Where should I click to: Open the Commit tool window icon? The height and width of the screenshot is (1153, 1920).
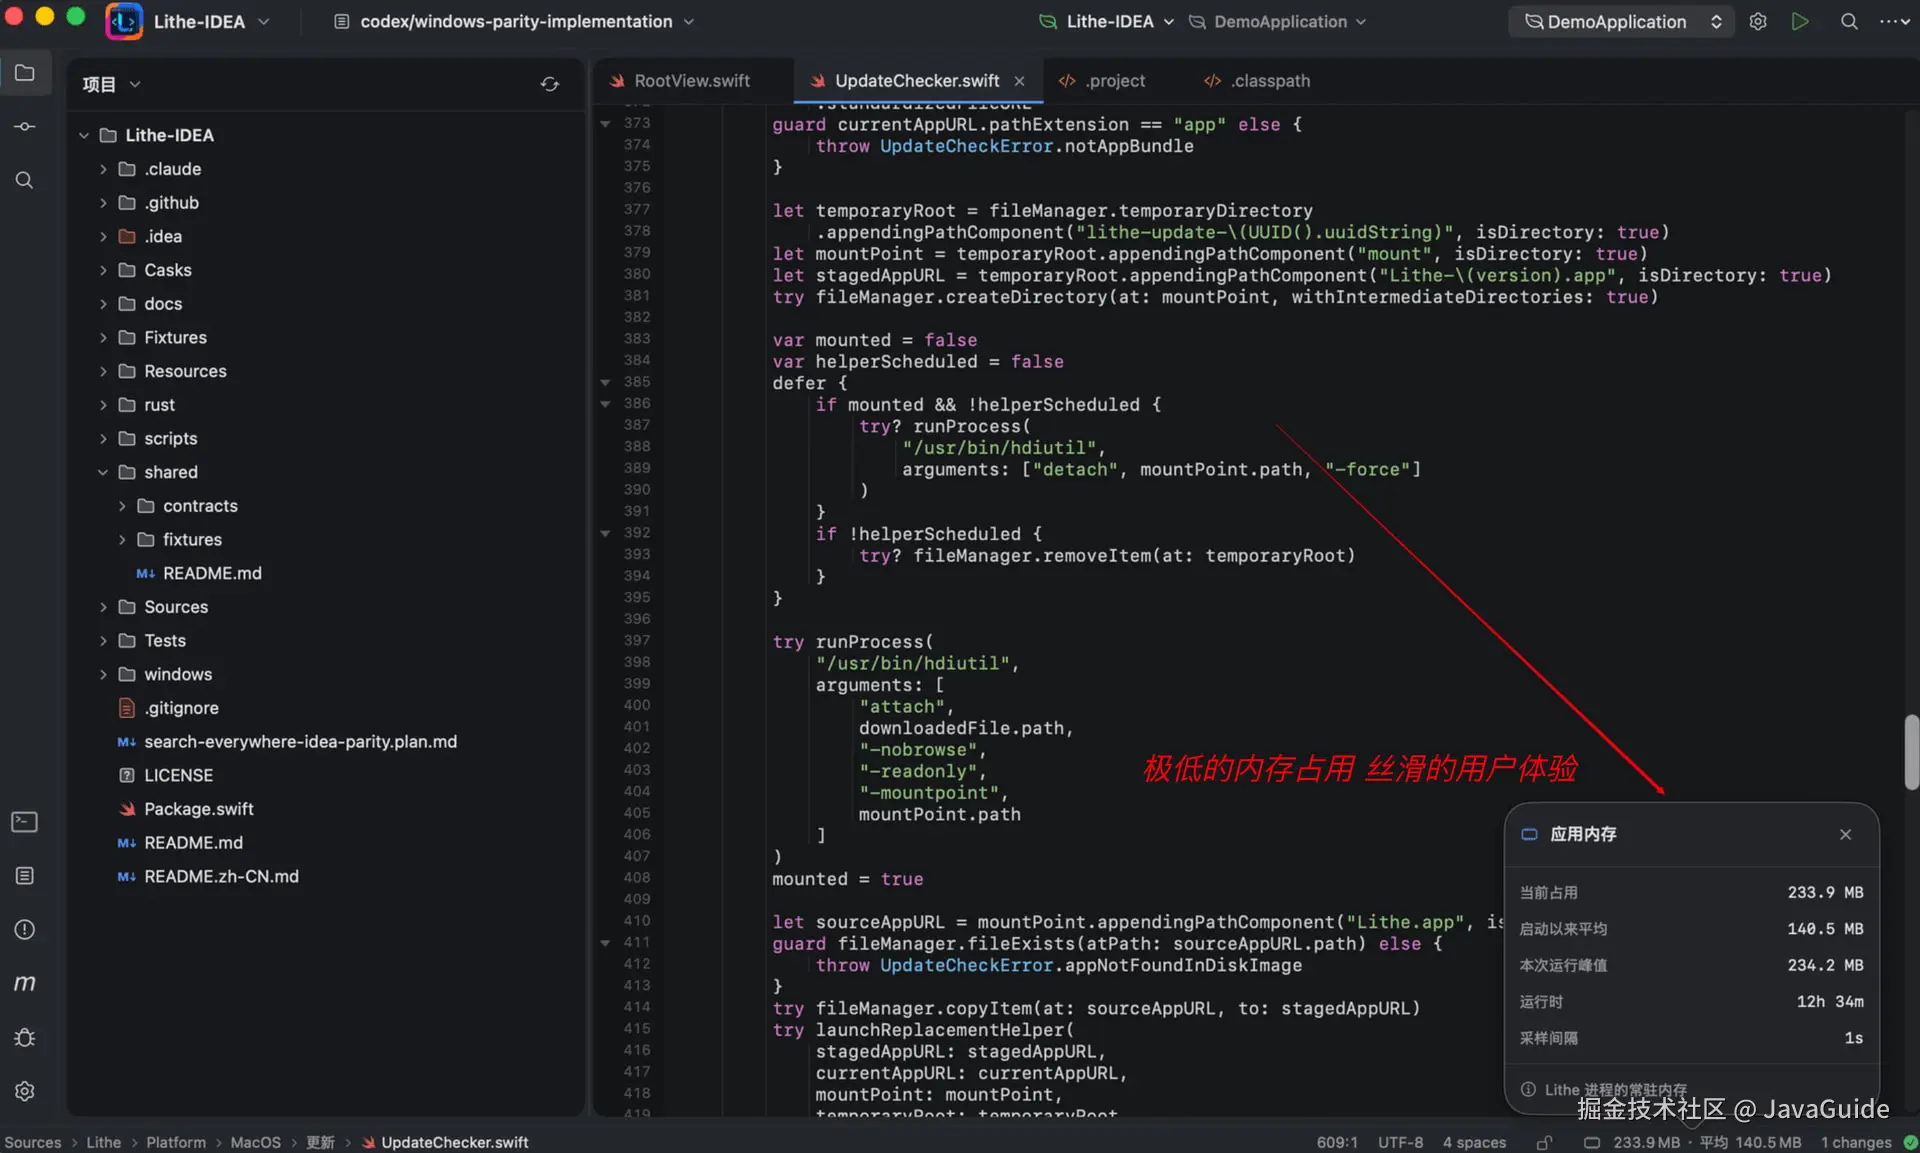point(25,126)
